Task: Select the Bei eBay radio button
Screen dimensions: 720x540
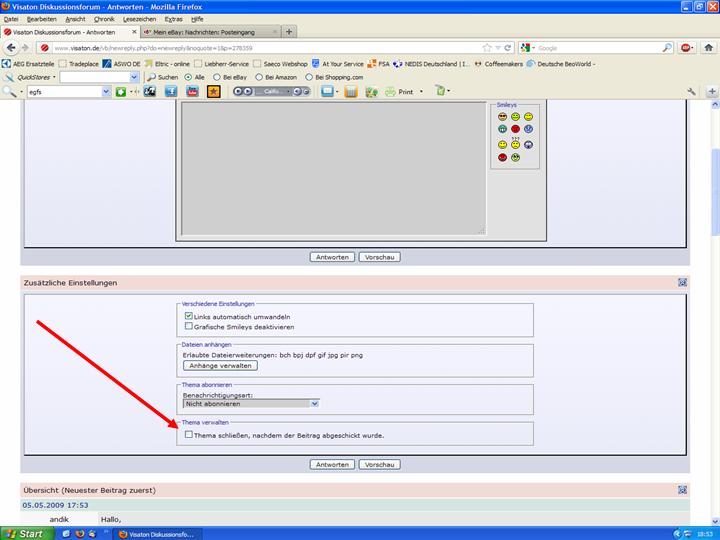Action: point(216,77)
